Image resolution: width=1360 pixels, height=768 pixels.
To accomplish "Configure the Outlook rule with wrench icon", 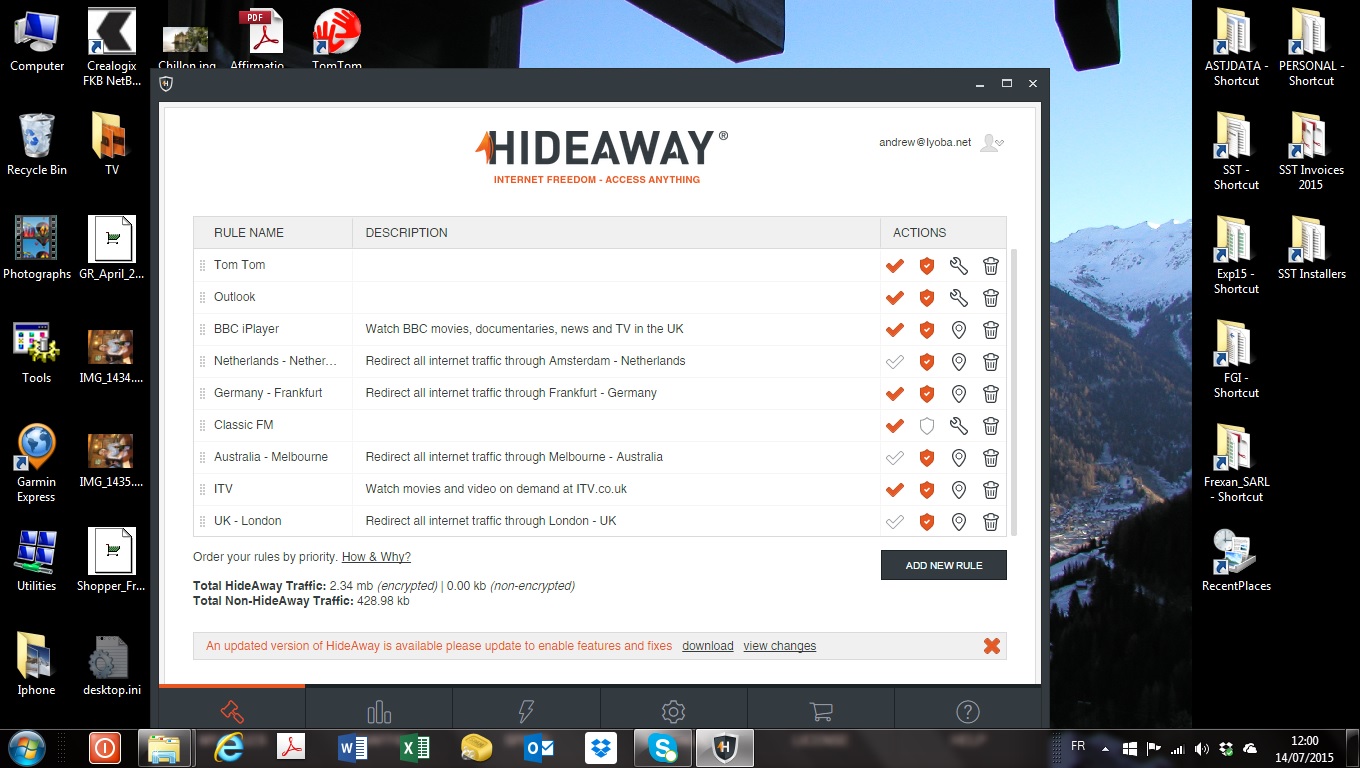I will [958, 298].
